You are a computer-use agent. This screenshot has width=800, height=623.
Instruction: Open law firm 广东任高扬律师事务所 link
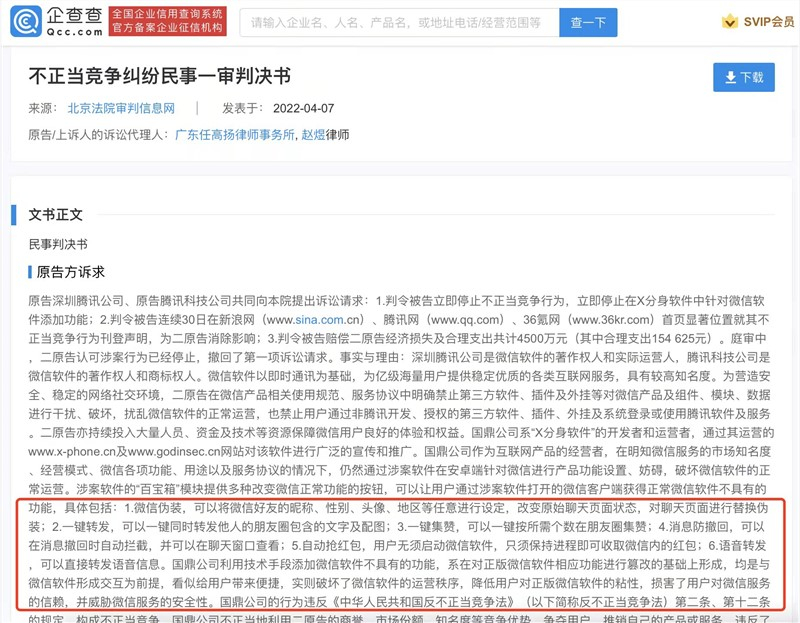coord(235,134)
